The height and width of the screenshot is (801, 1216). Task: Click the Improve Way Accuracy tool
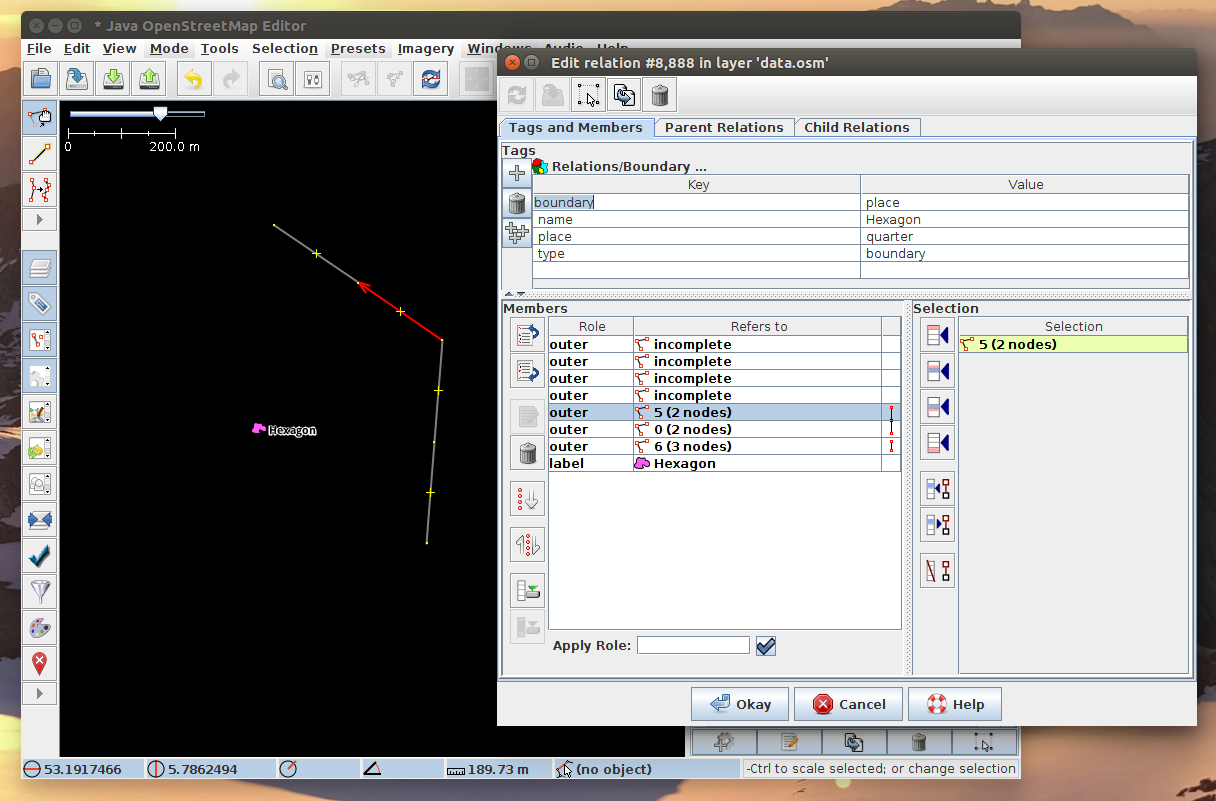tap(40, 188)
